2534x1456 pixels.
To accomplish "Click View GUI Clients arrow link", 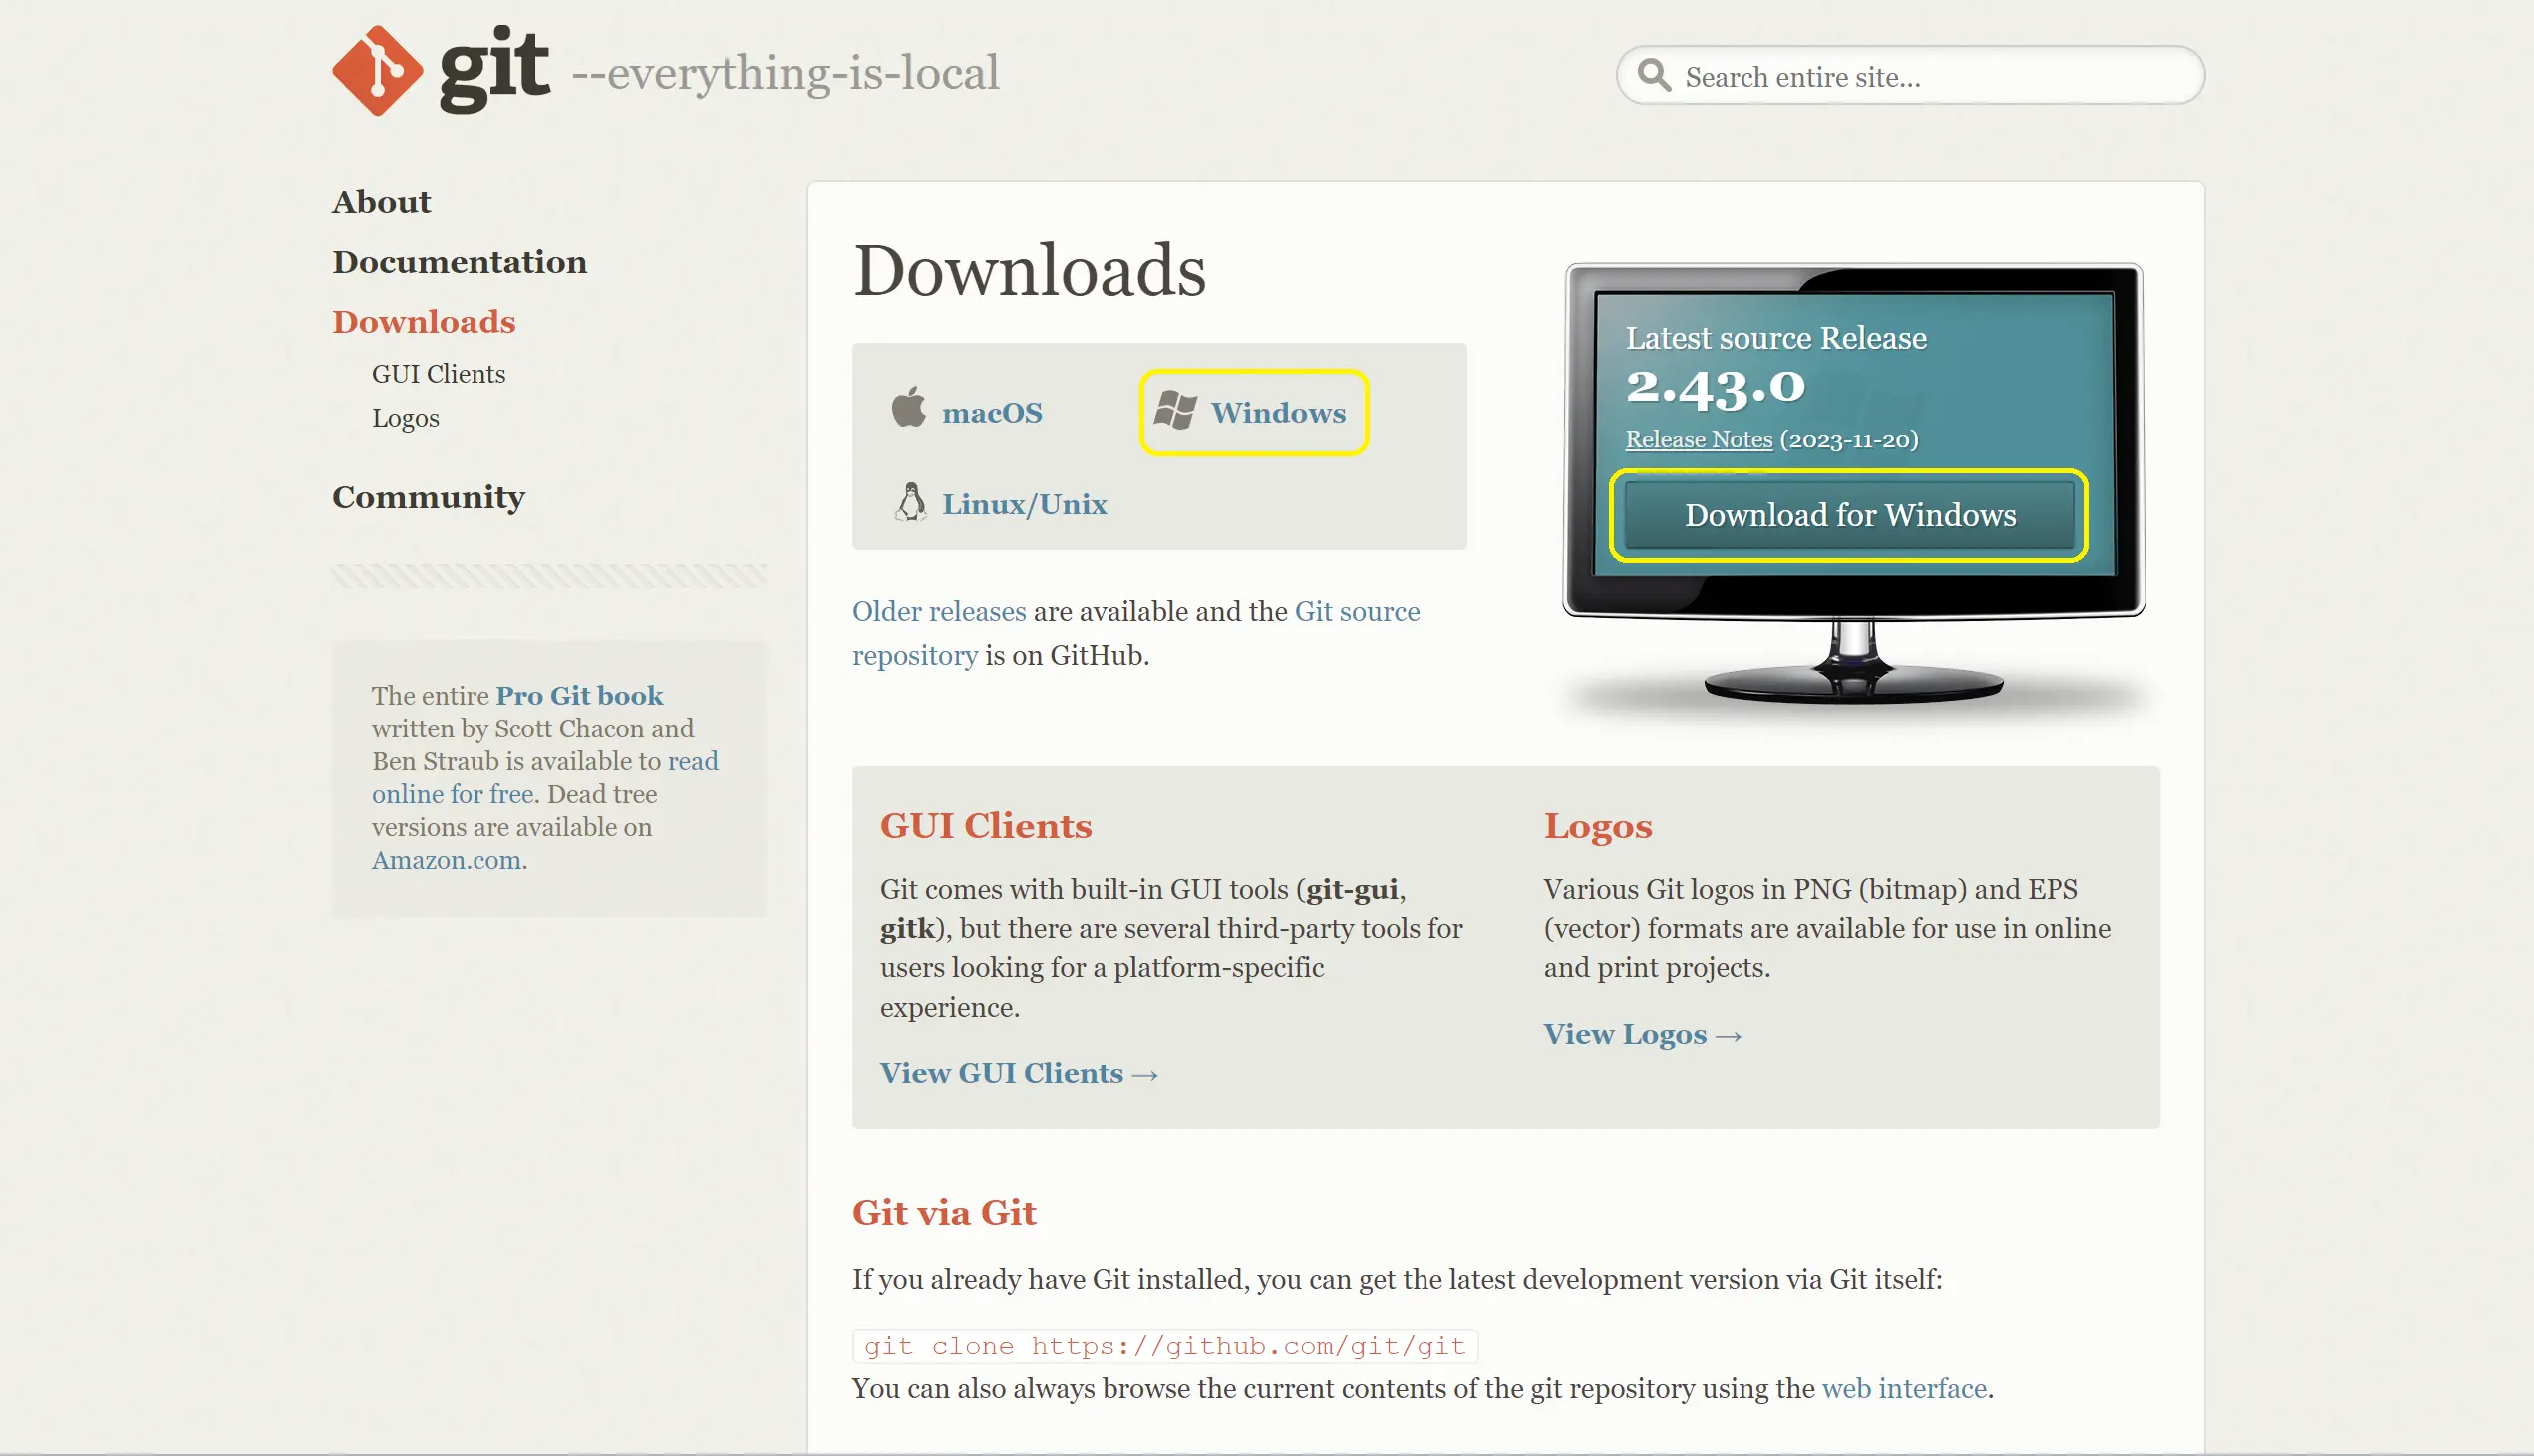I will (1018, 1073).
